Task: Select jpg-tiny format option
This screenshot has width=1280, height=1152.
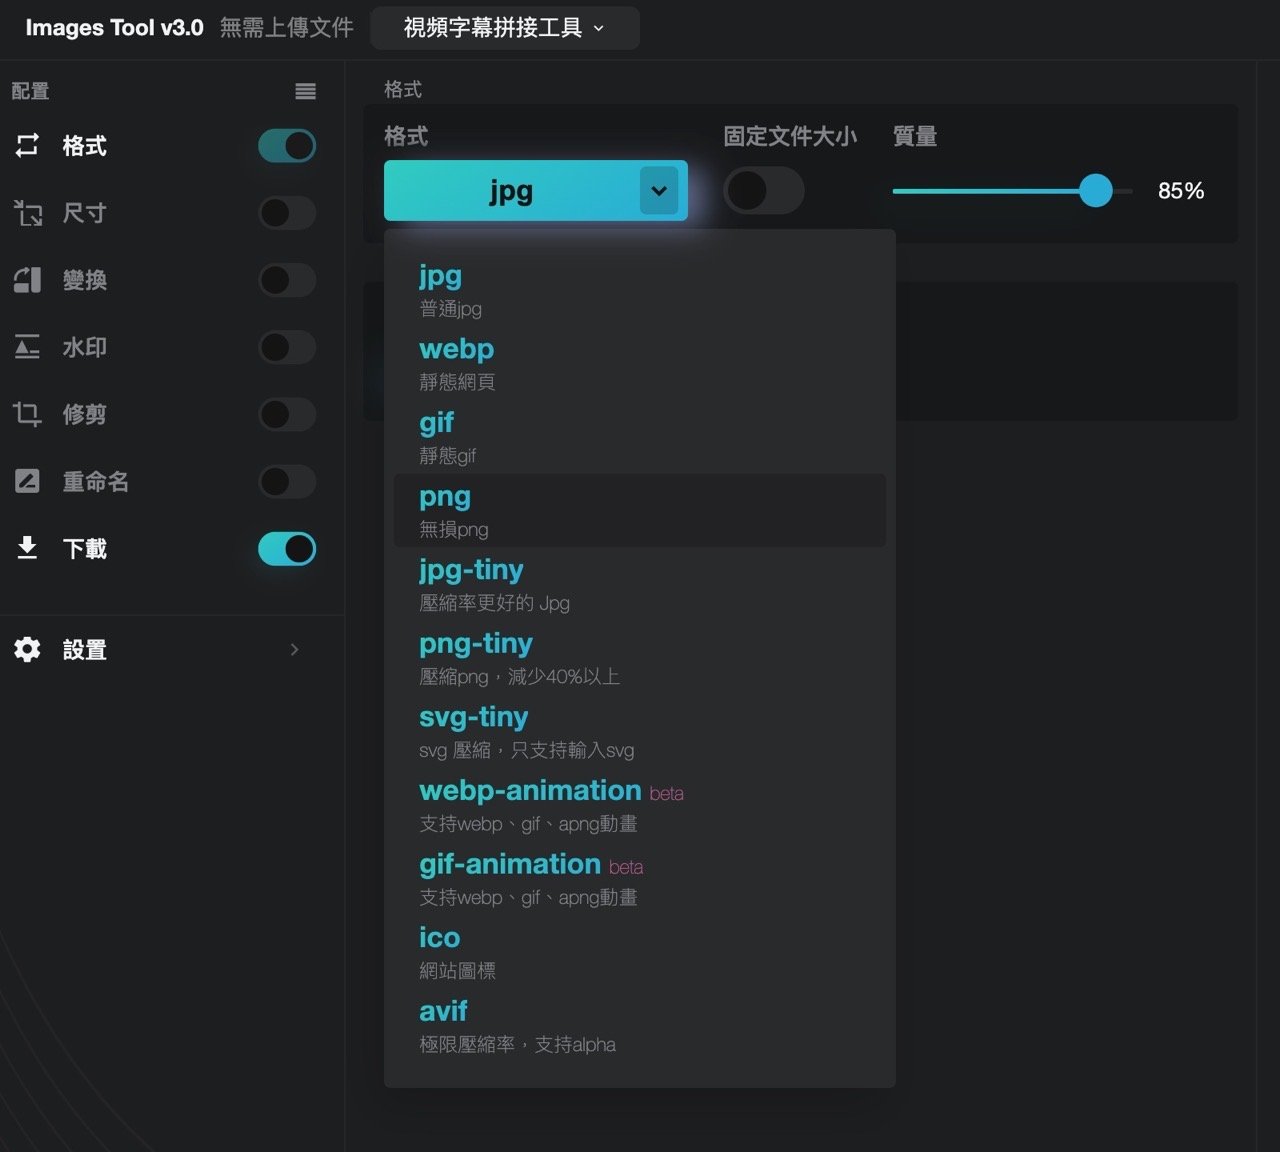Action: 640,584
